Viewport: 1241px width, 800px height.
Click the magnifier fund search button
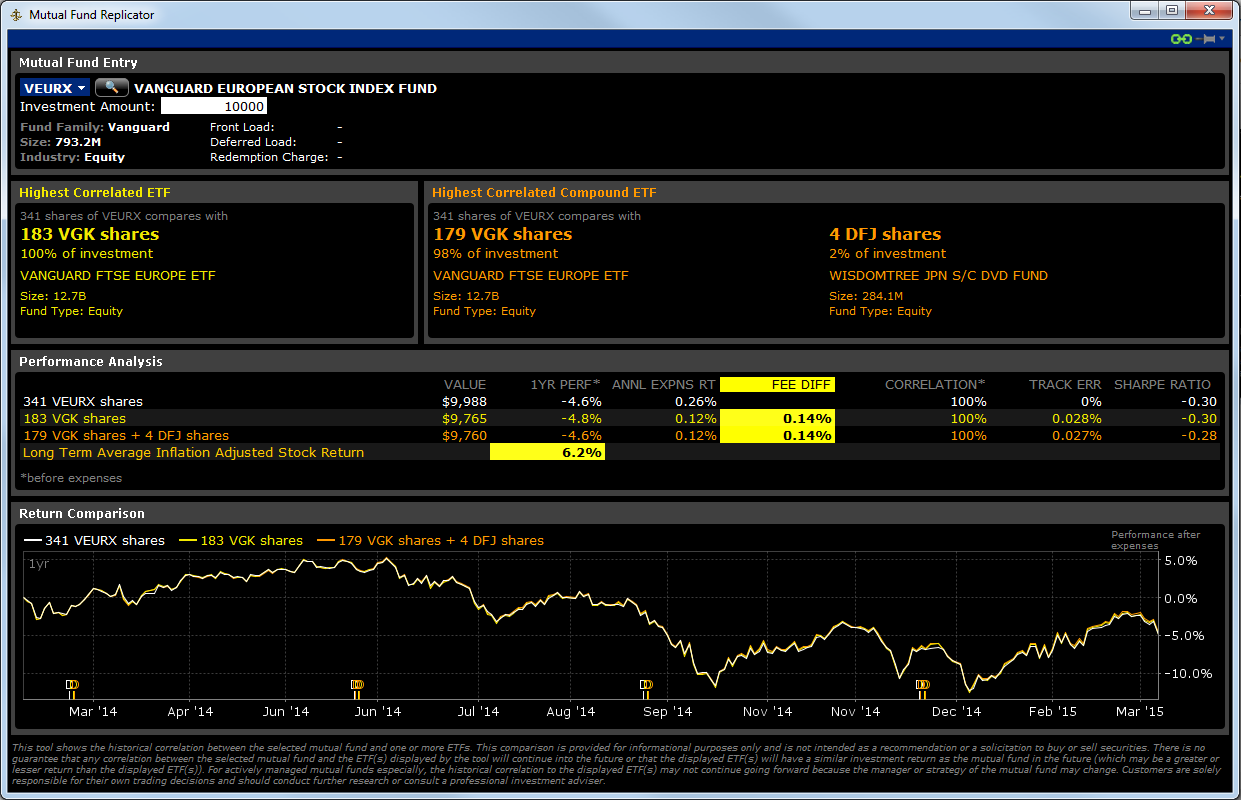(x=112, y=88)
